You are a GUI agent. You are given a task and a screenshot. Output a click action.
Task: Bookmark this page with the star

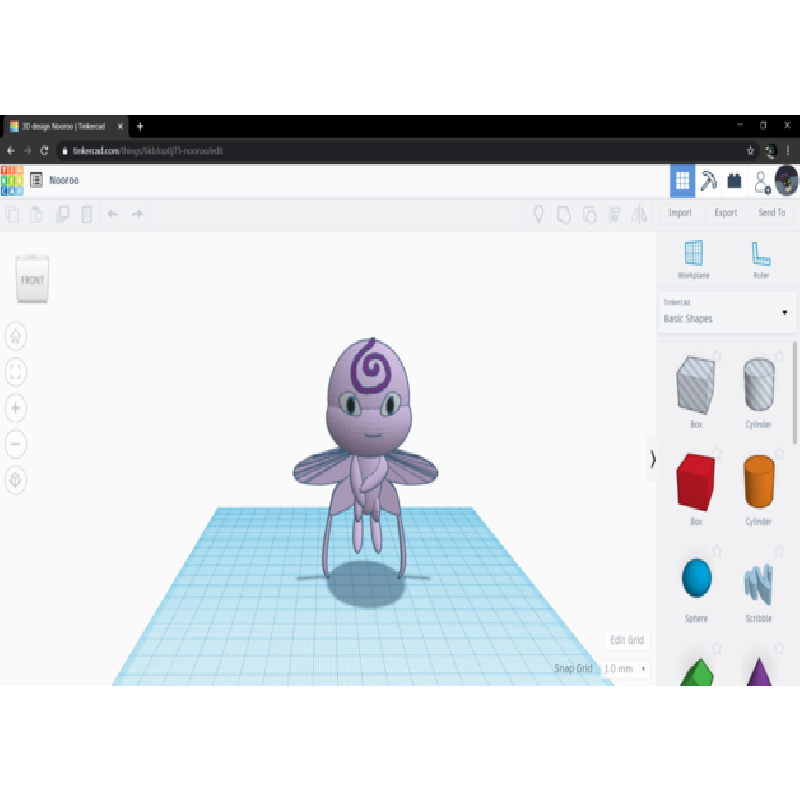point(751,151)
